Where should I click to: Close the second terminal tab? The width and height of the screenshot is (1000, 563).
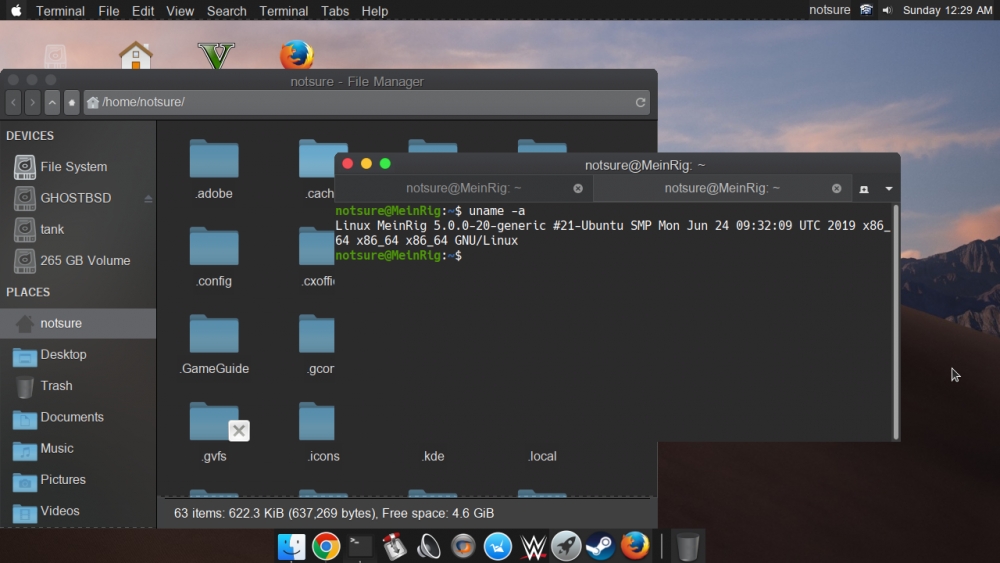point(836,189)
